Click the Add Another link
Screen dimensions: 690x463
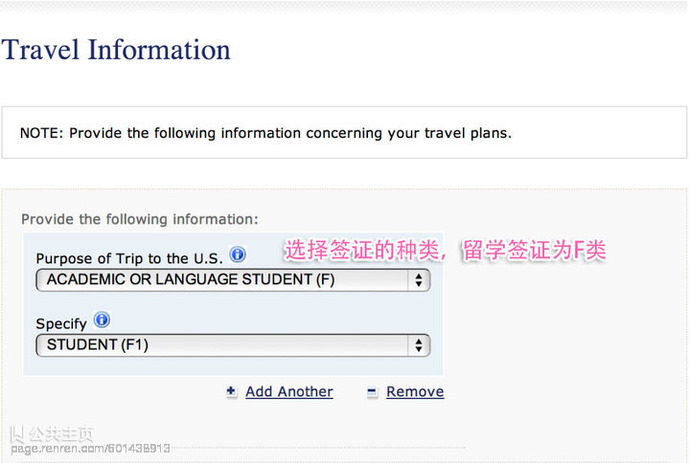289,392
